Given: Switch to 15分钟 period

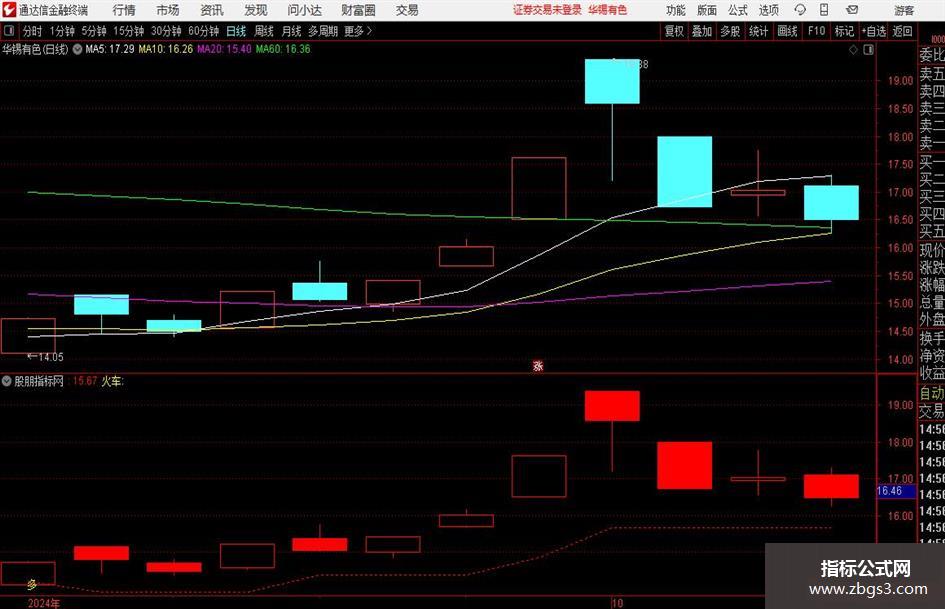Looking at the screenshot, I should click(128, 31).
